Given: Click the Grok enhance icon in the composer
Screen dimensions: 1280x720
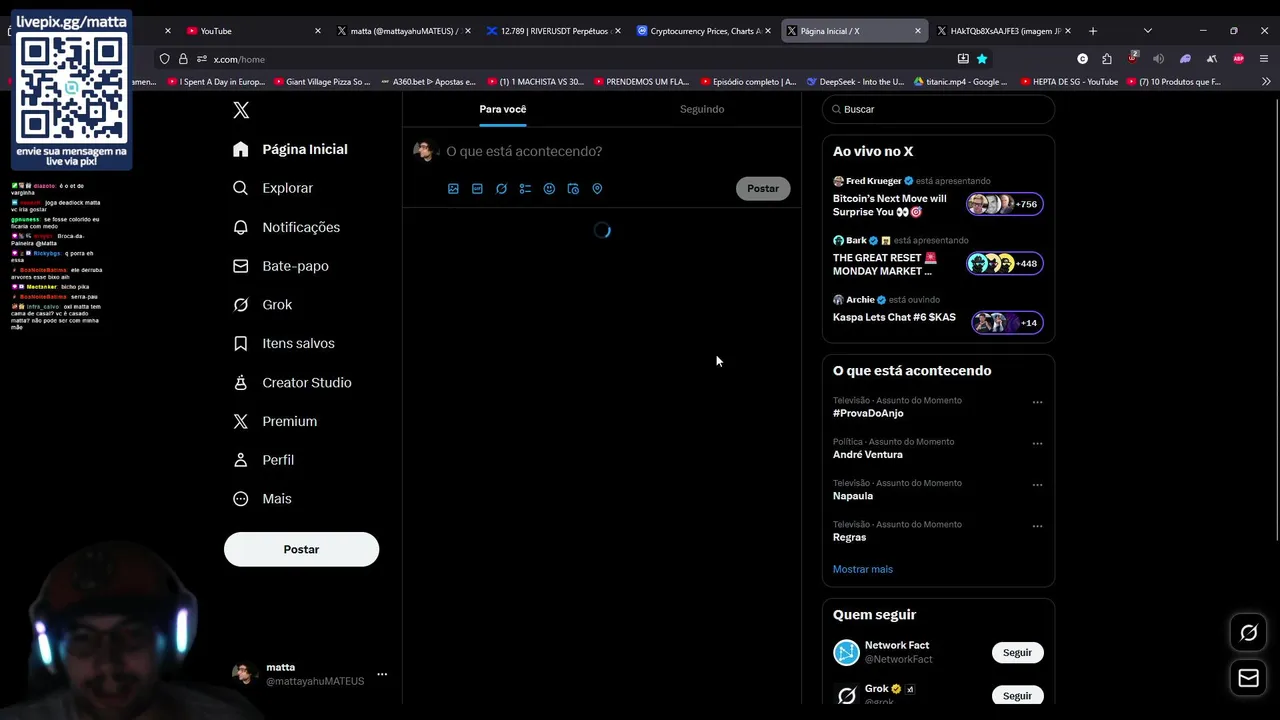Looking at the screenshot, I should click(x=501, y=188).
